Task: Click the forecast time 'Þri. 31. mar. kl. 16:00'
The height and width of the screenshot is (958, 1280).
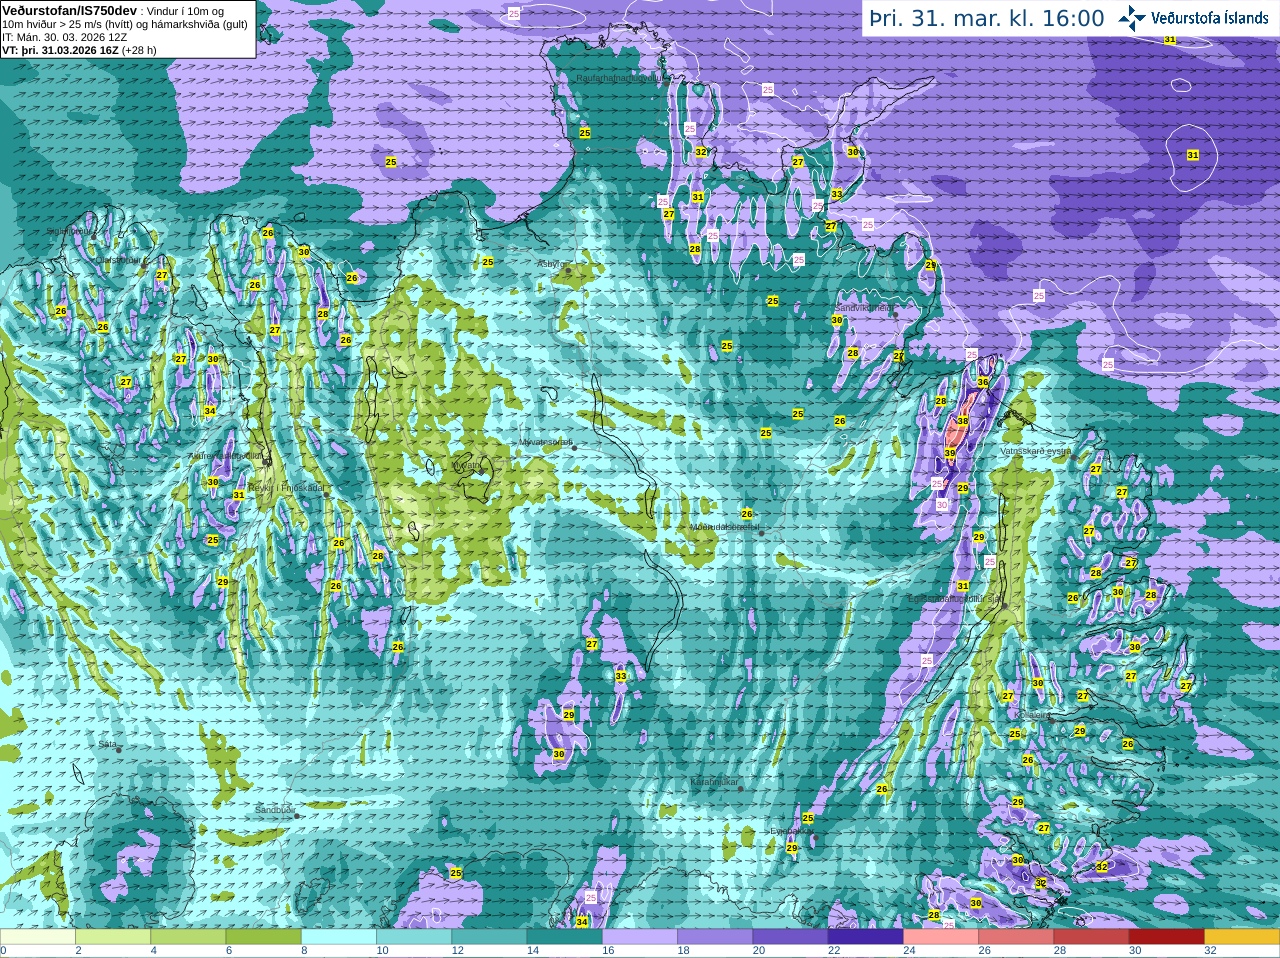Action: coord(987,18)
